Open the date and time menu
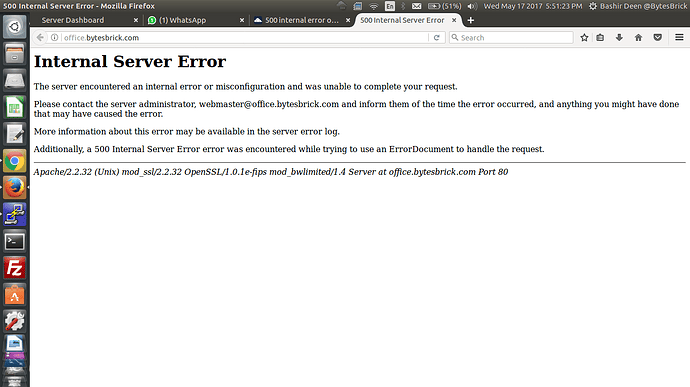 (x=532, y=6)
